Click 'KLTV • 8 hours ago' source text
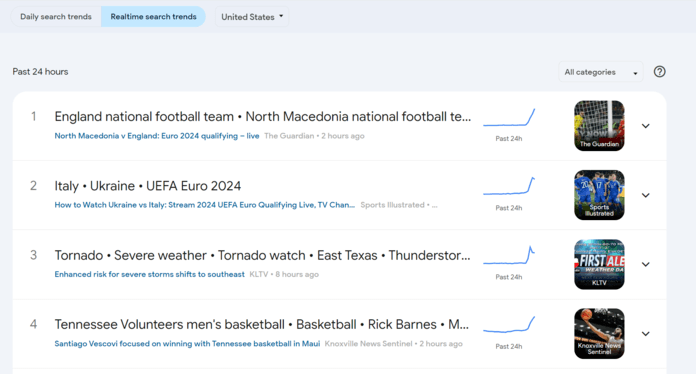 click(x=284, y=274)
